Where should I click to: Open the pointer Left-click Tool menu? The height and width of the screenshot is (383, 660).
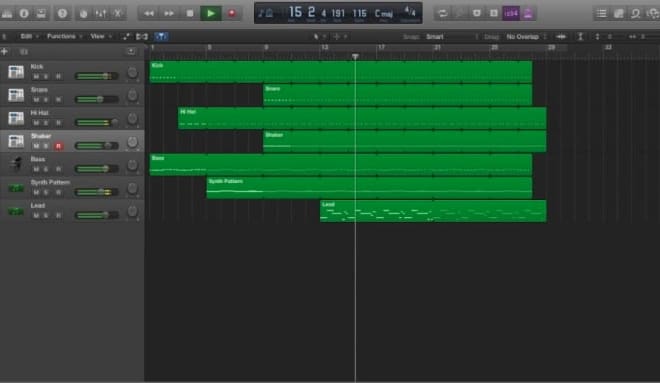click(x=319, y=37)
